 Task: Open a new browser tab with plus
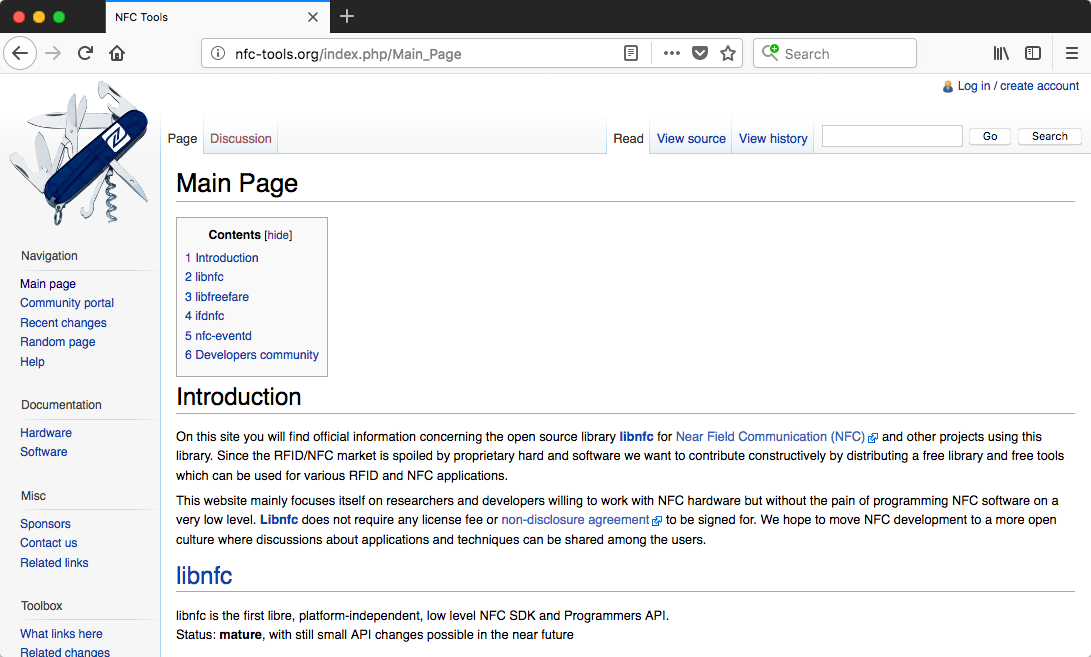[x=347, y=16]
